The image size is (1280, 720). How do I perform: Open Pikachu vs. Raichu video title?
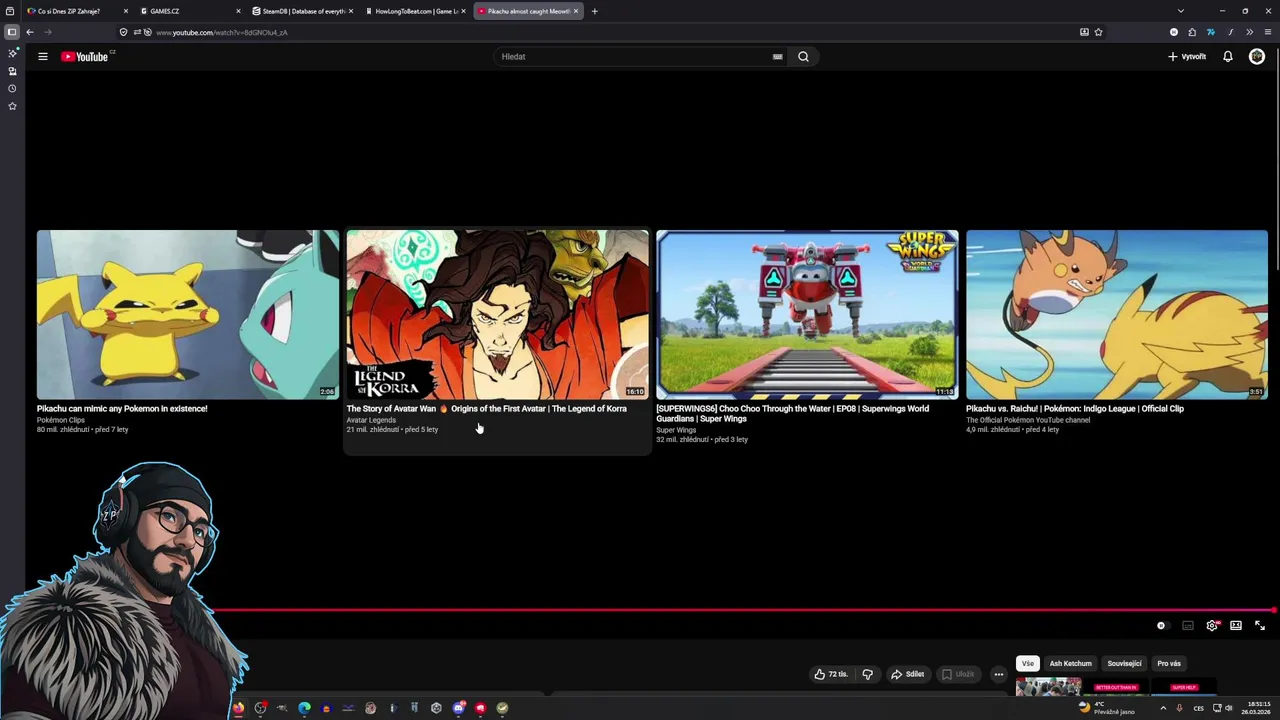pos(1075,409)
